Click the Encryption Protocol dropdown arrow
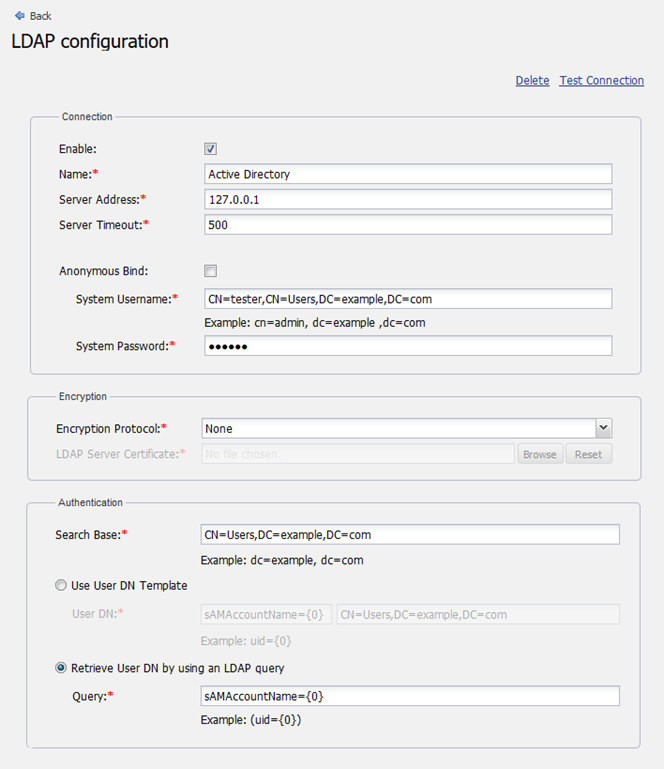664x769 pixels. click(x=603, y=428)
